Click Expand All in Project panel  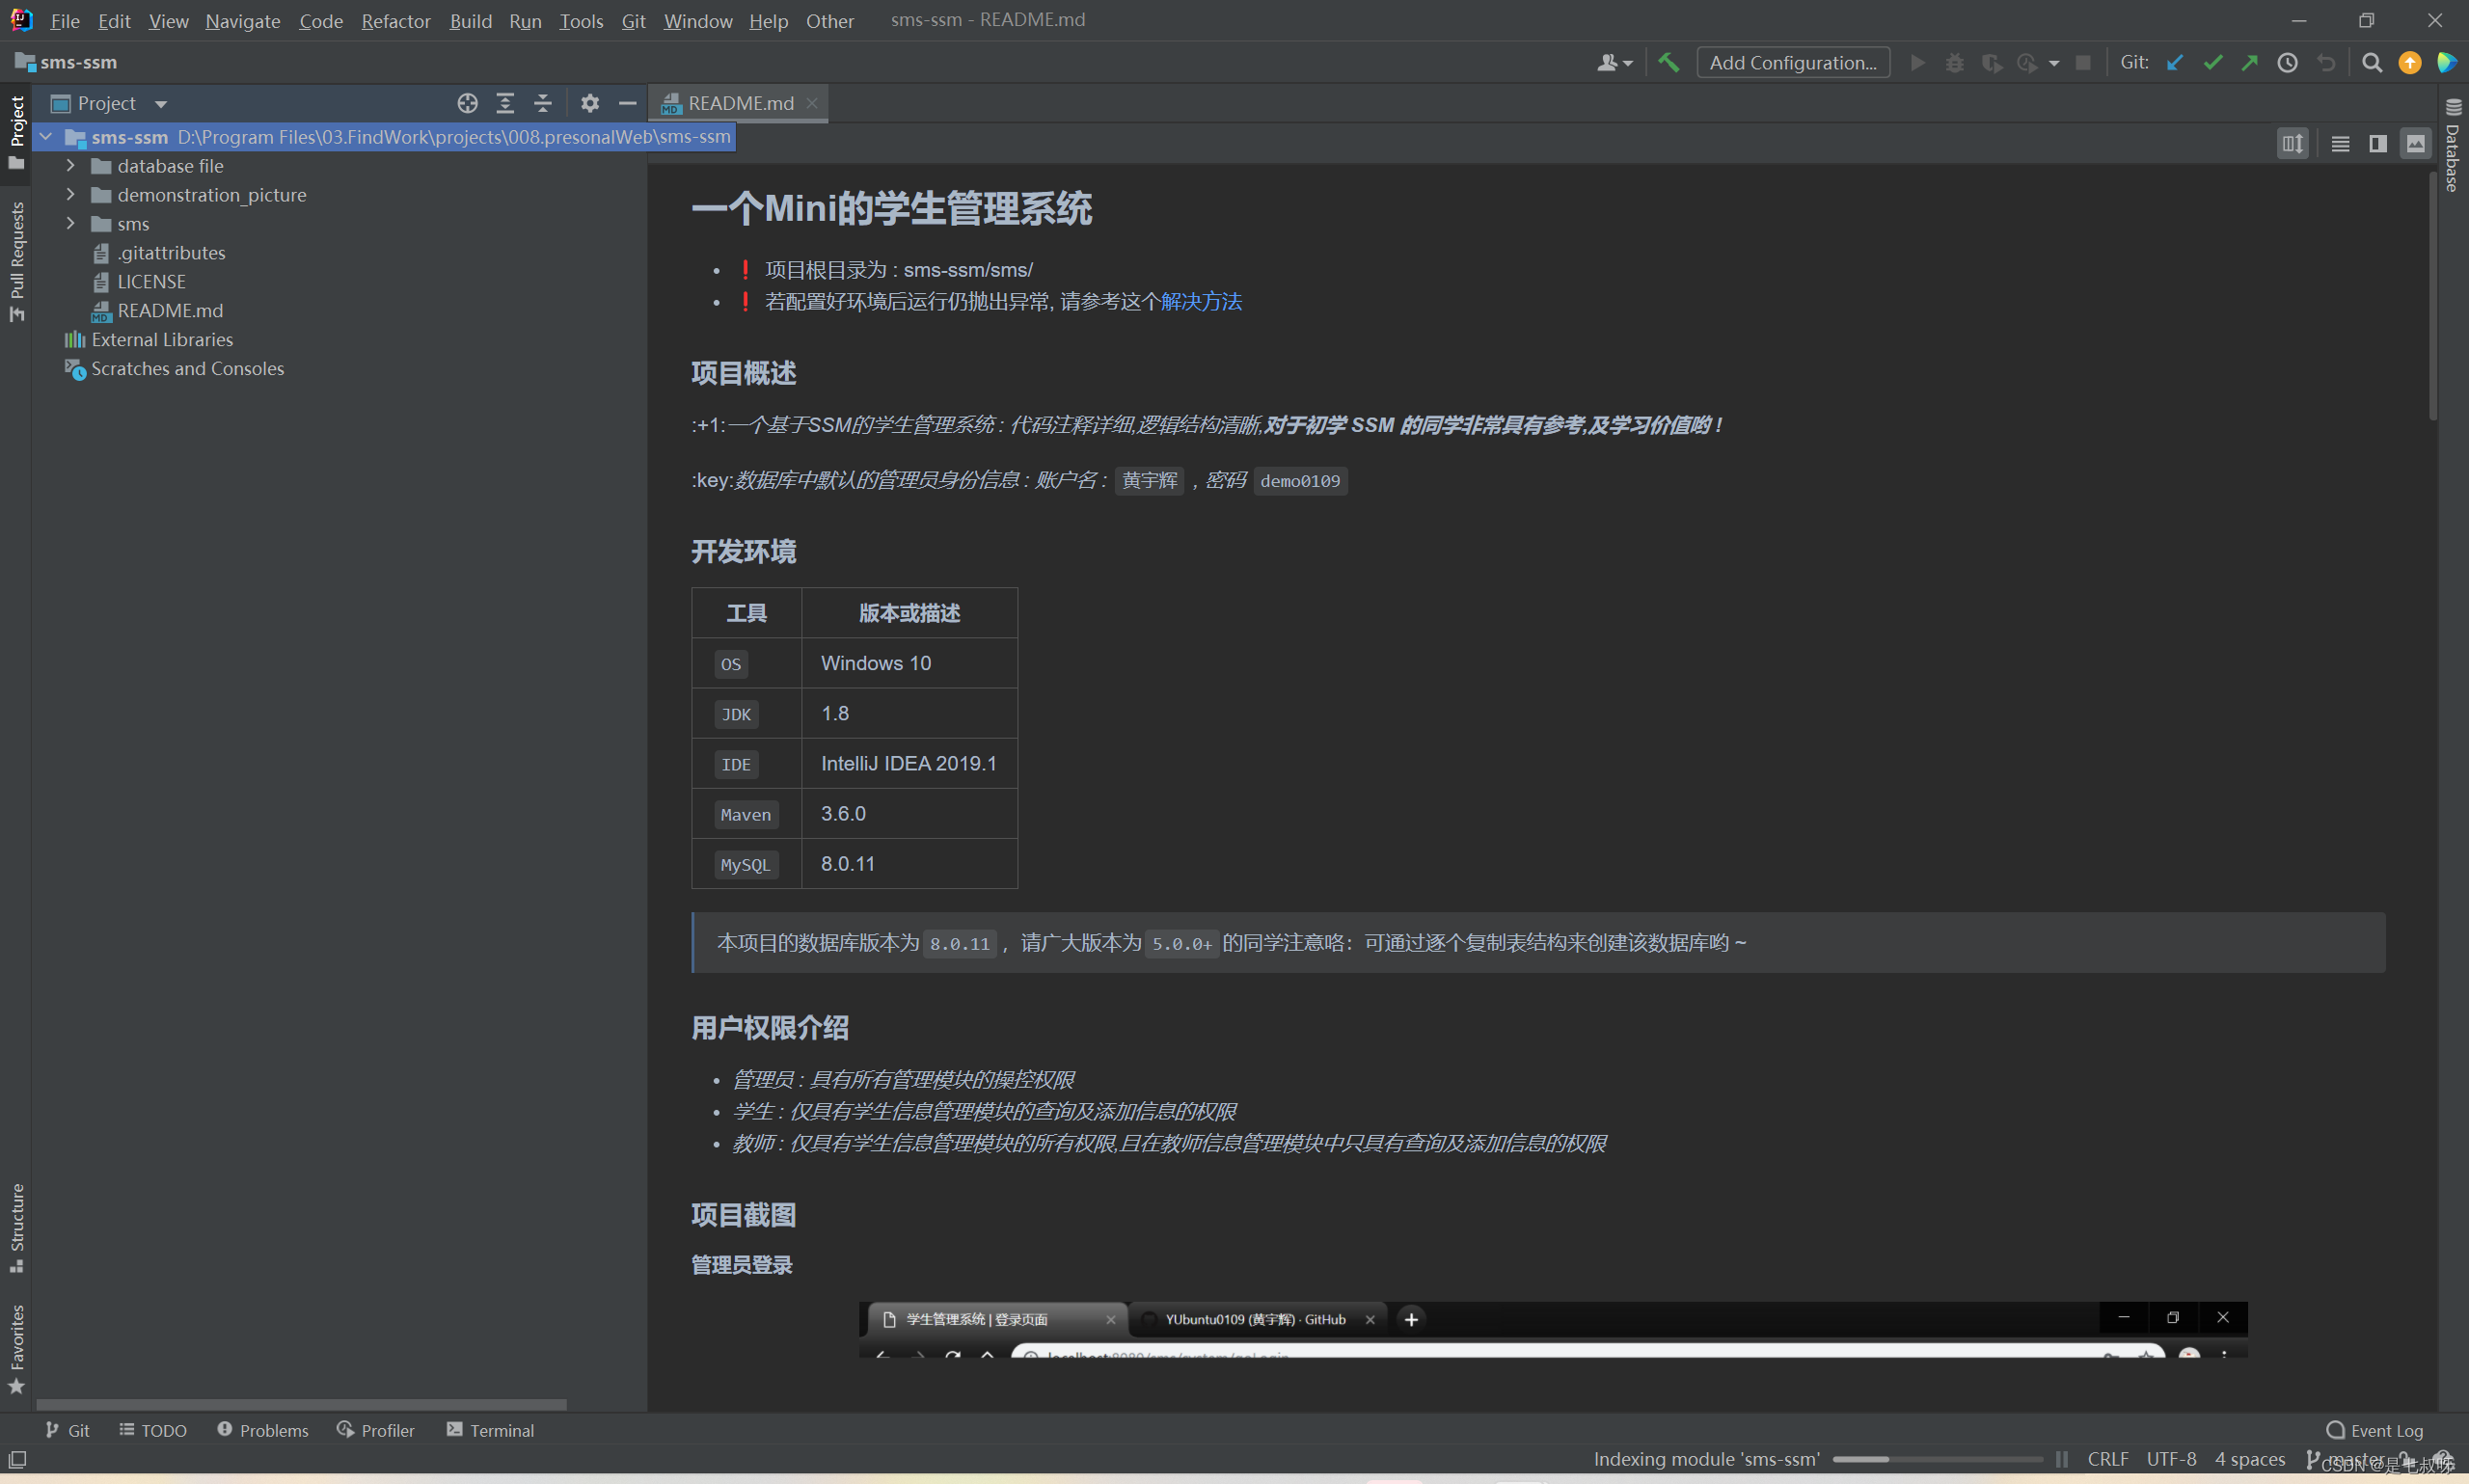[x=505, y=103]
